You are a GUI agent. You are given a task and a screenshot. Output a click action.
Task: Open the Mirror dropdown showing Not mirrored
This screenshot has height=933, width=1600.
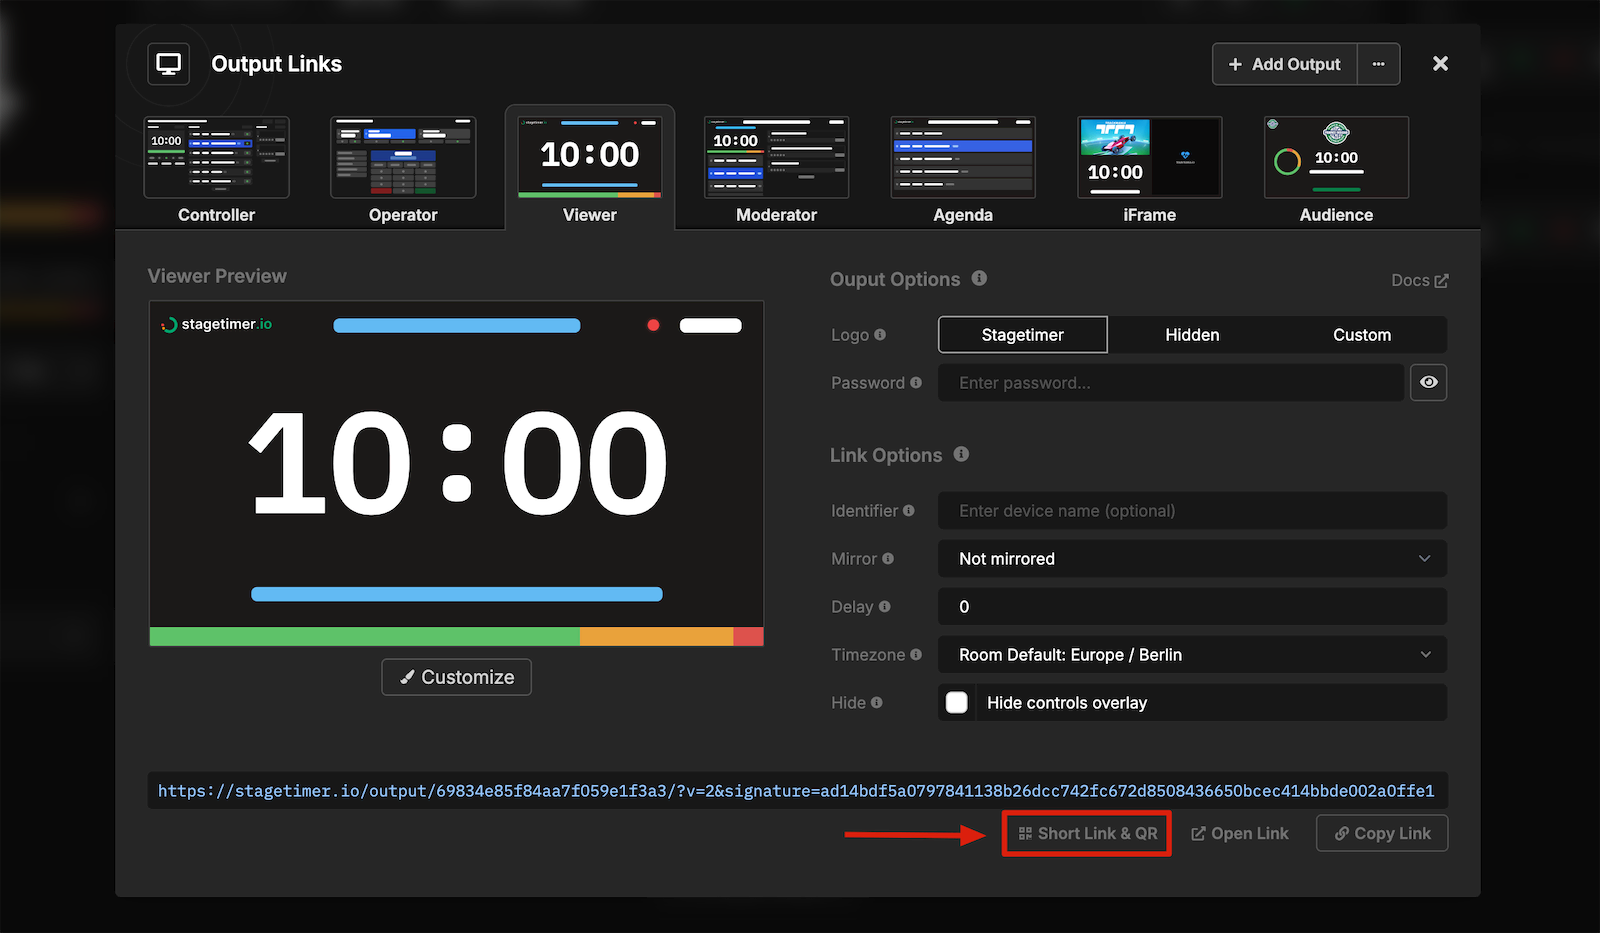click(x=1191, y=558)
